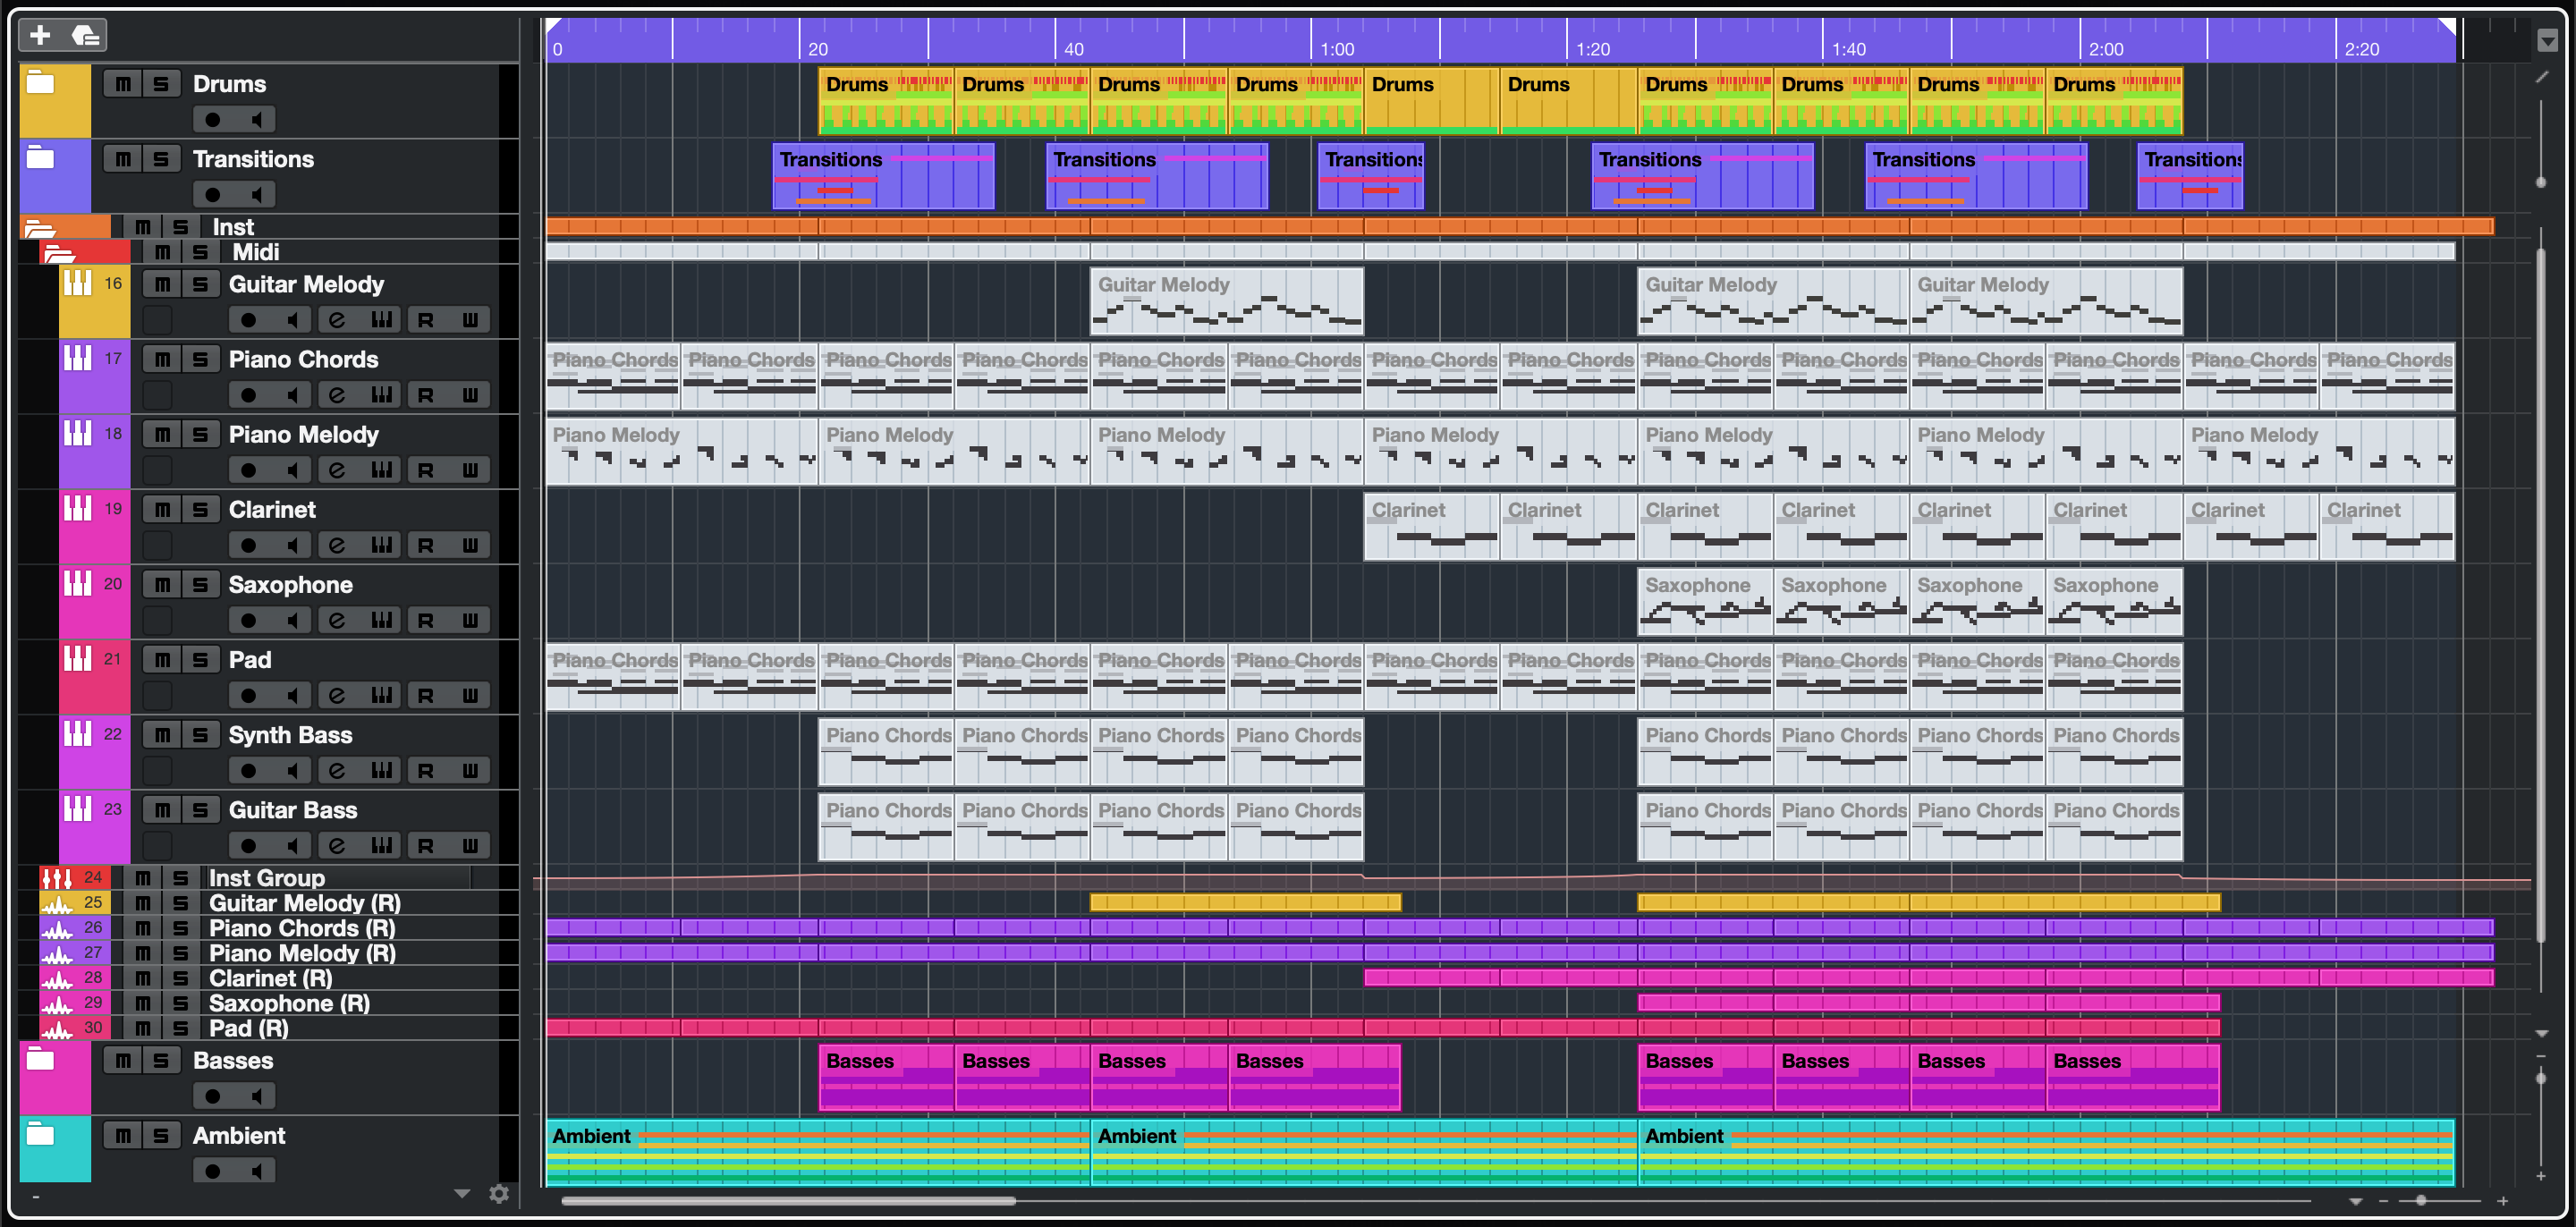Viewport: 2576px width, 1227px height.
Task: Click the first Saxophone MIDI clip
Action: point(1704,601)
